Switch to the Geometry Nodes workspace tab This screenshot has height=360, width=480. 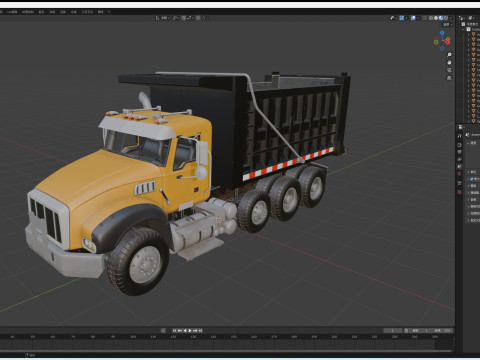pos(87,12)
